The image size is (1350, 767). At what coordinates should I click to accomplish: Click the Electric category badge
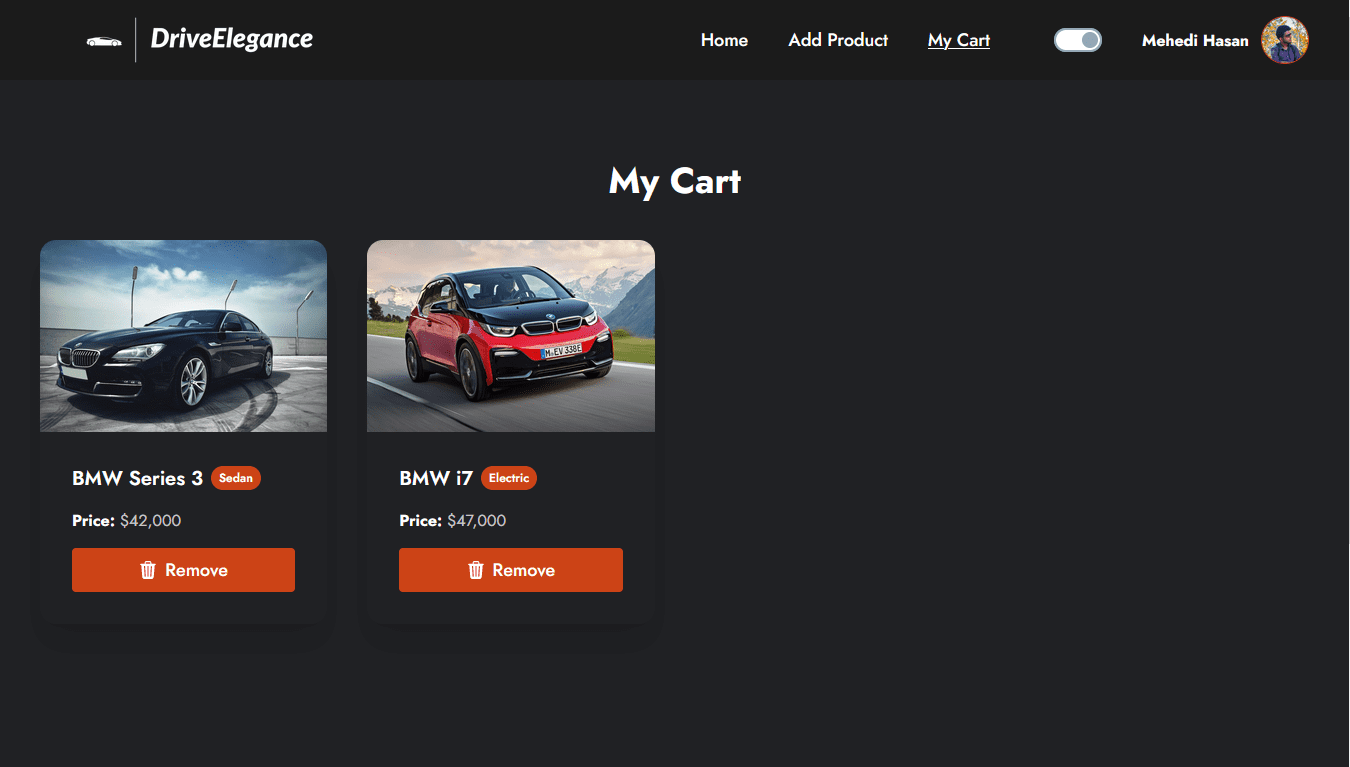[x=509, y=478]
